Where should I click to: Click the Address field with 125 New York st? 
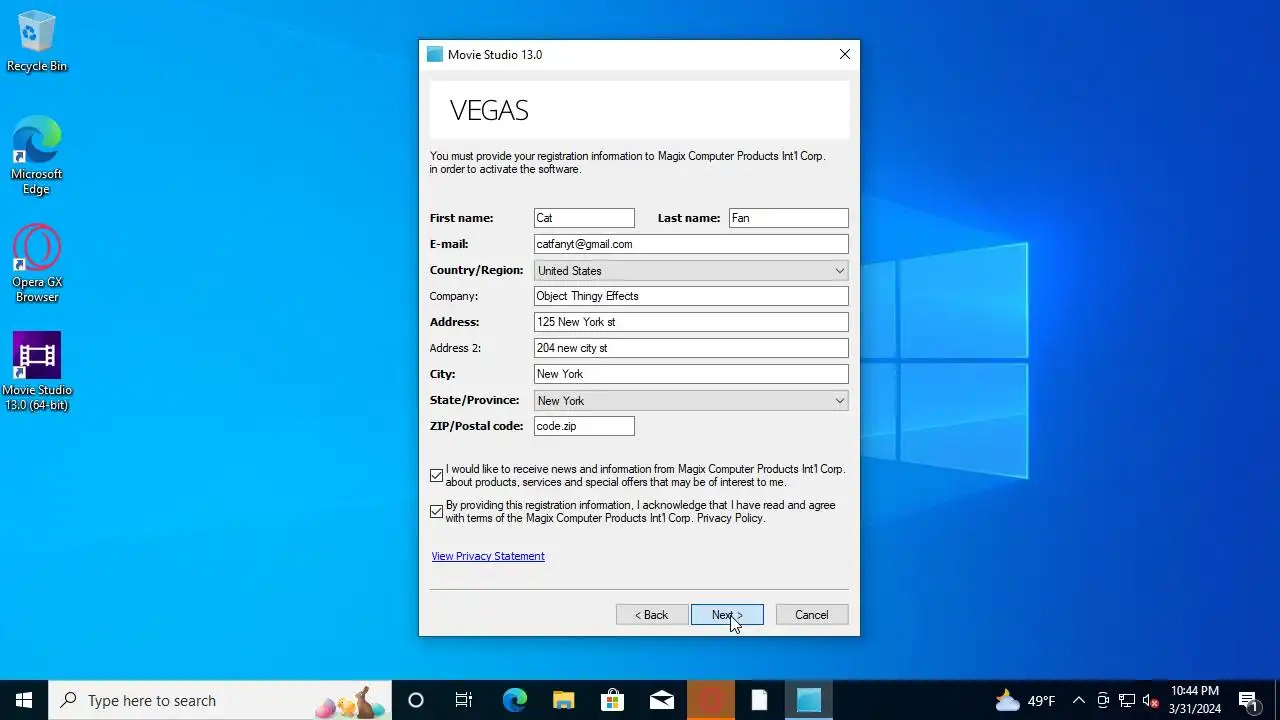[x=691, y=322]
